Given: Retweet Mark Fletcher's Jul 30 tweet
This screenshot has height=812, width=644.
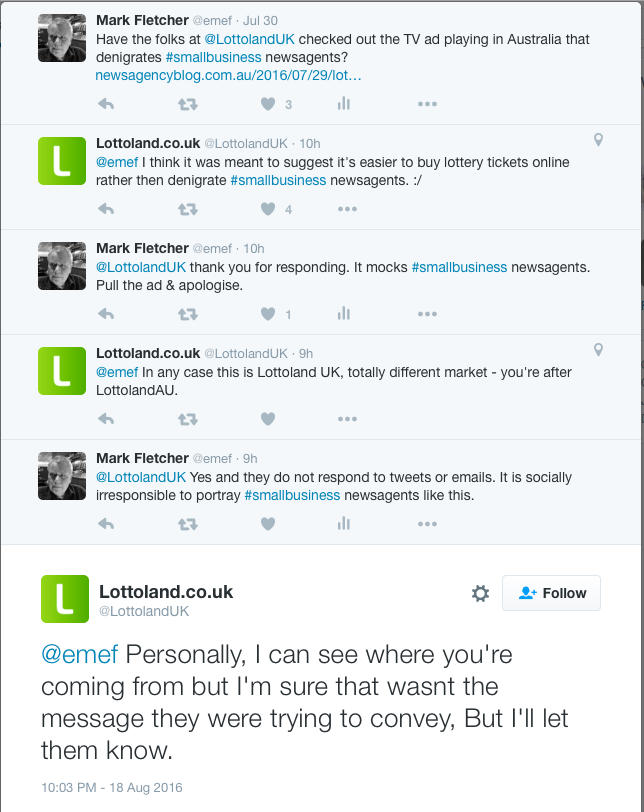Looking at the screenshot, I should [x=187, y=104].
